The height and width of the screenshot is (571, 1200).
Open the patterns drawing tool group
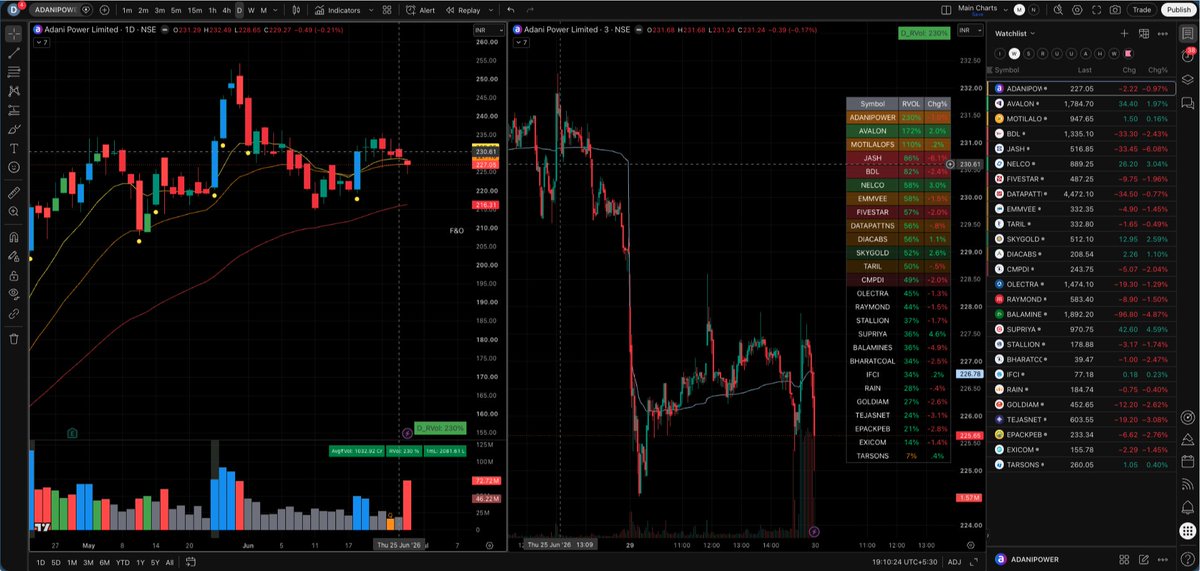click(x=14, y=91)
